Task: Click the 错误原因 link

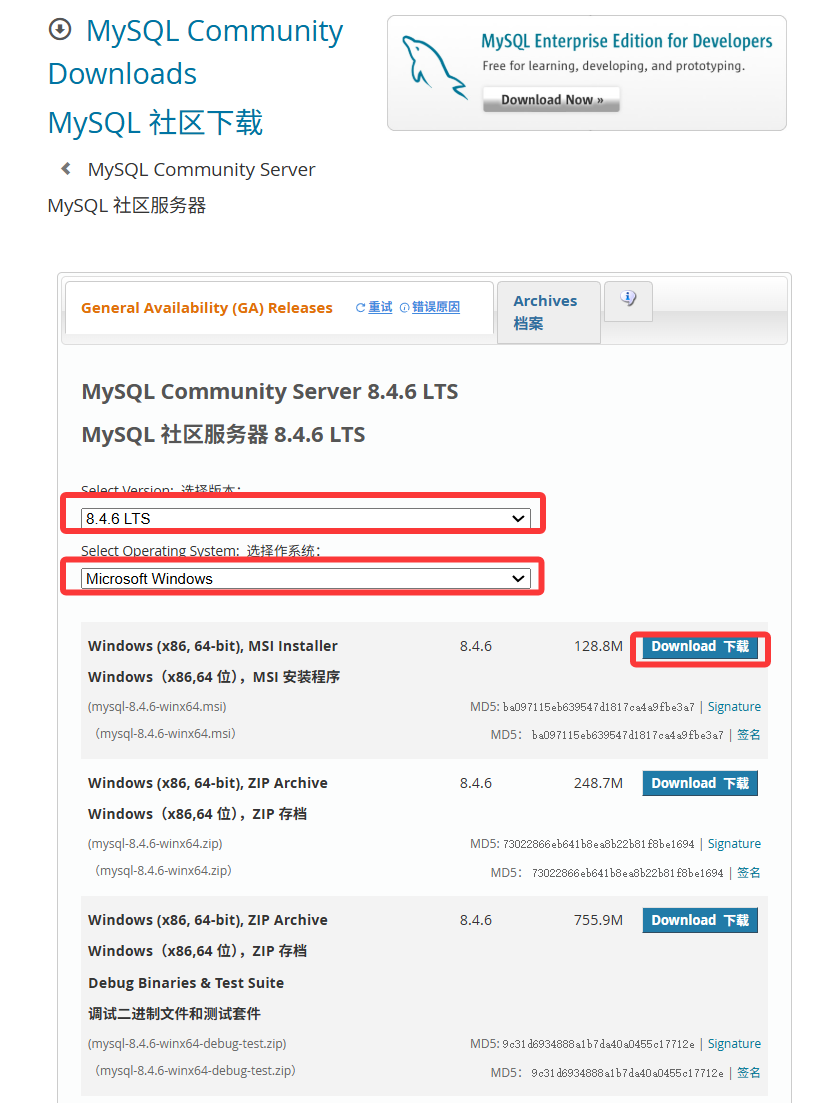Action: (x=436, y=307)
